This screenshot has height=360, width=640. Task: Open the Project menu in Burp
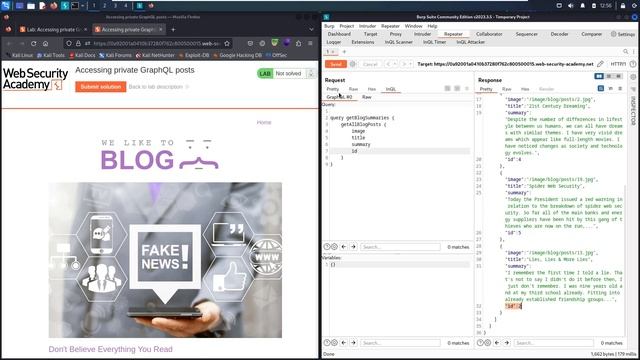point(347,26)
